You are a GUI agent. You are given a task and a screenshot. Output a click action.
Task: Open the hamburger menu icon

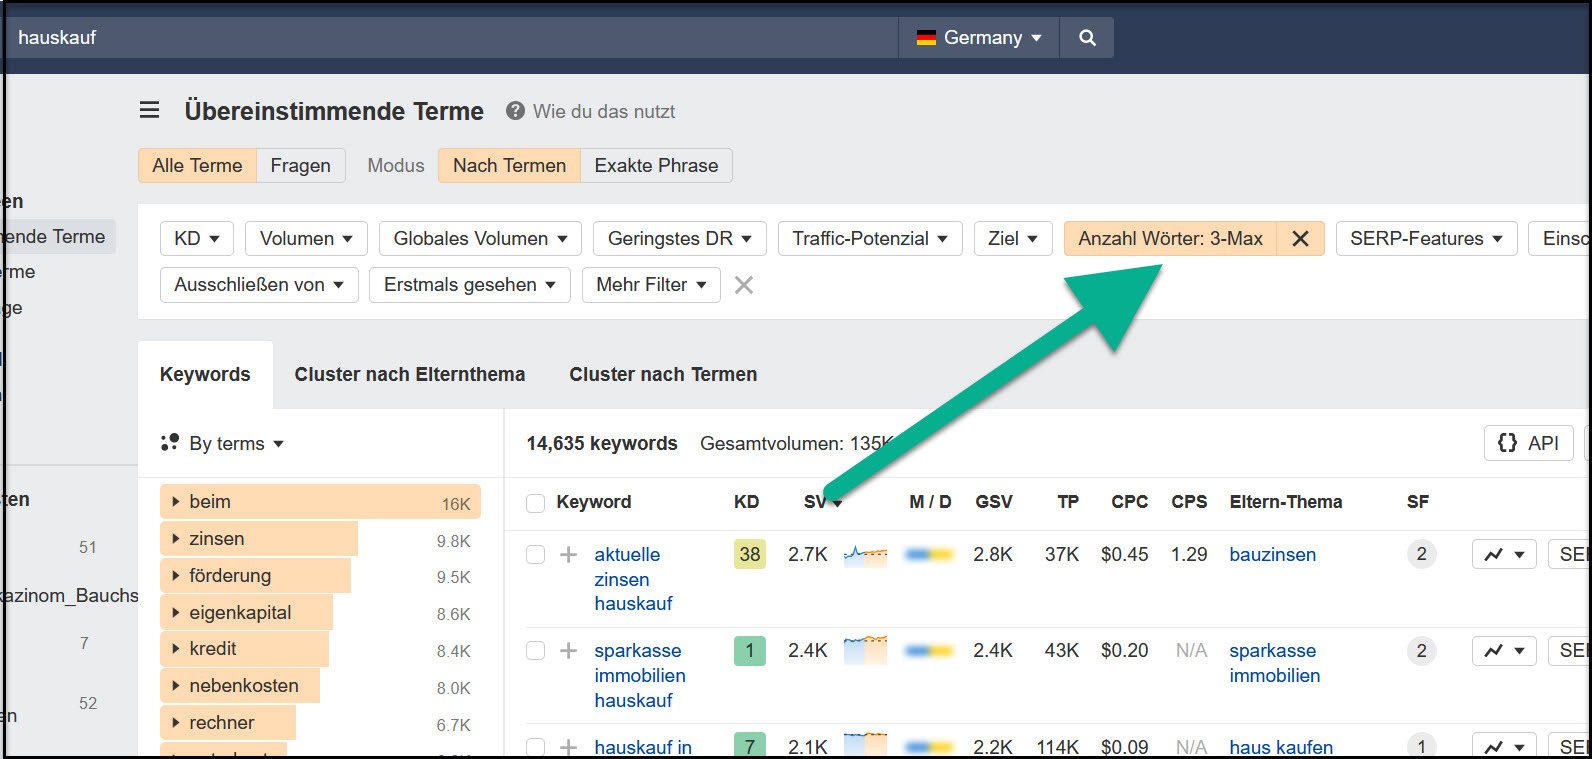pyautogui.click(x=149, y=110)
